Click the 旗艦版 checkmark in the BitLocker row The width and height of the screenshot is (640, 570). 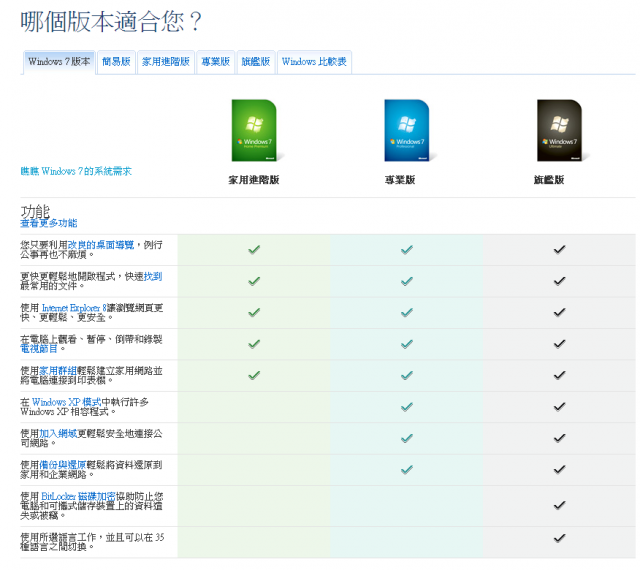coord(559,505)
